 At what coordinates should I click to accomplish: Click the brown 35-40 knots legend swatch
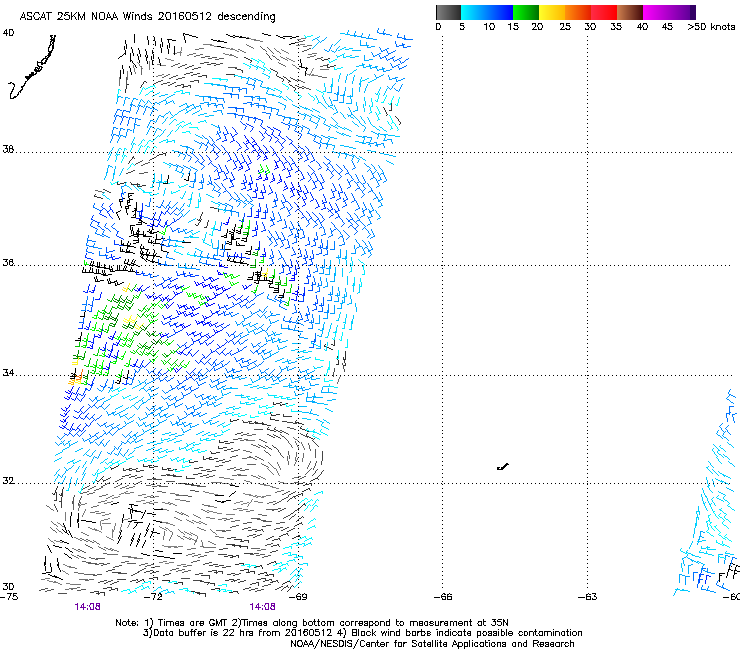tap(630, 12)
